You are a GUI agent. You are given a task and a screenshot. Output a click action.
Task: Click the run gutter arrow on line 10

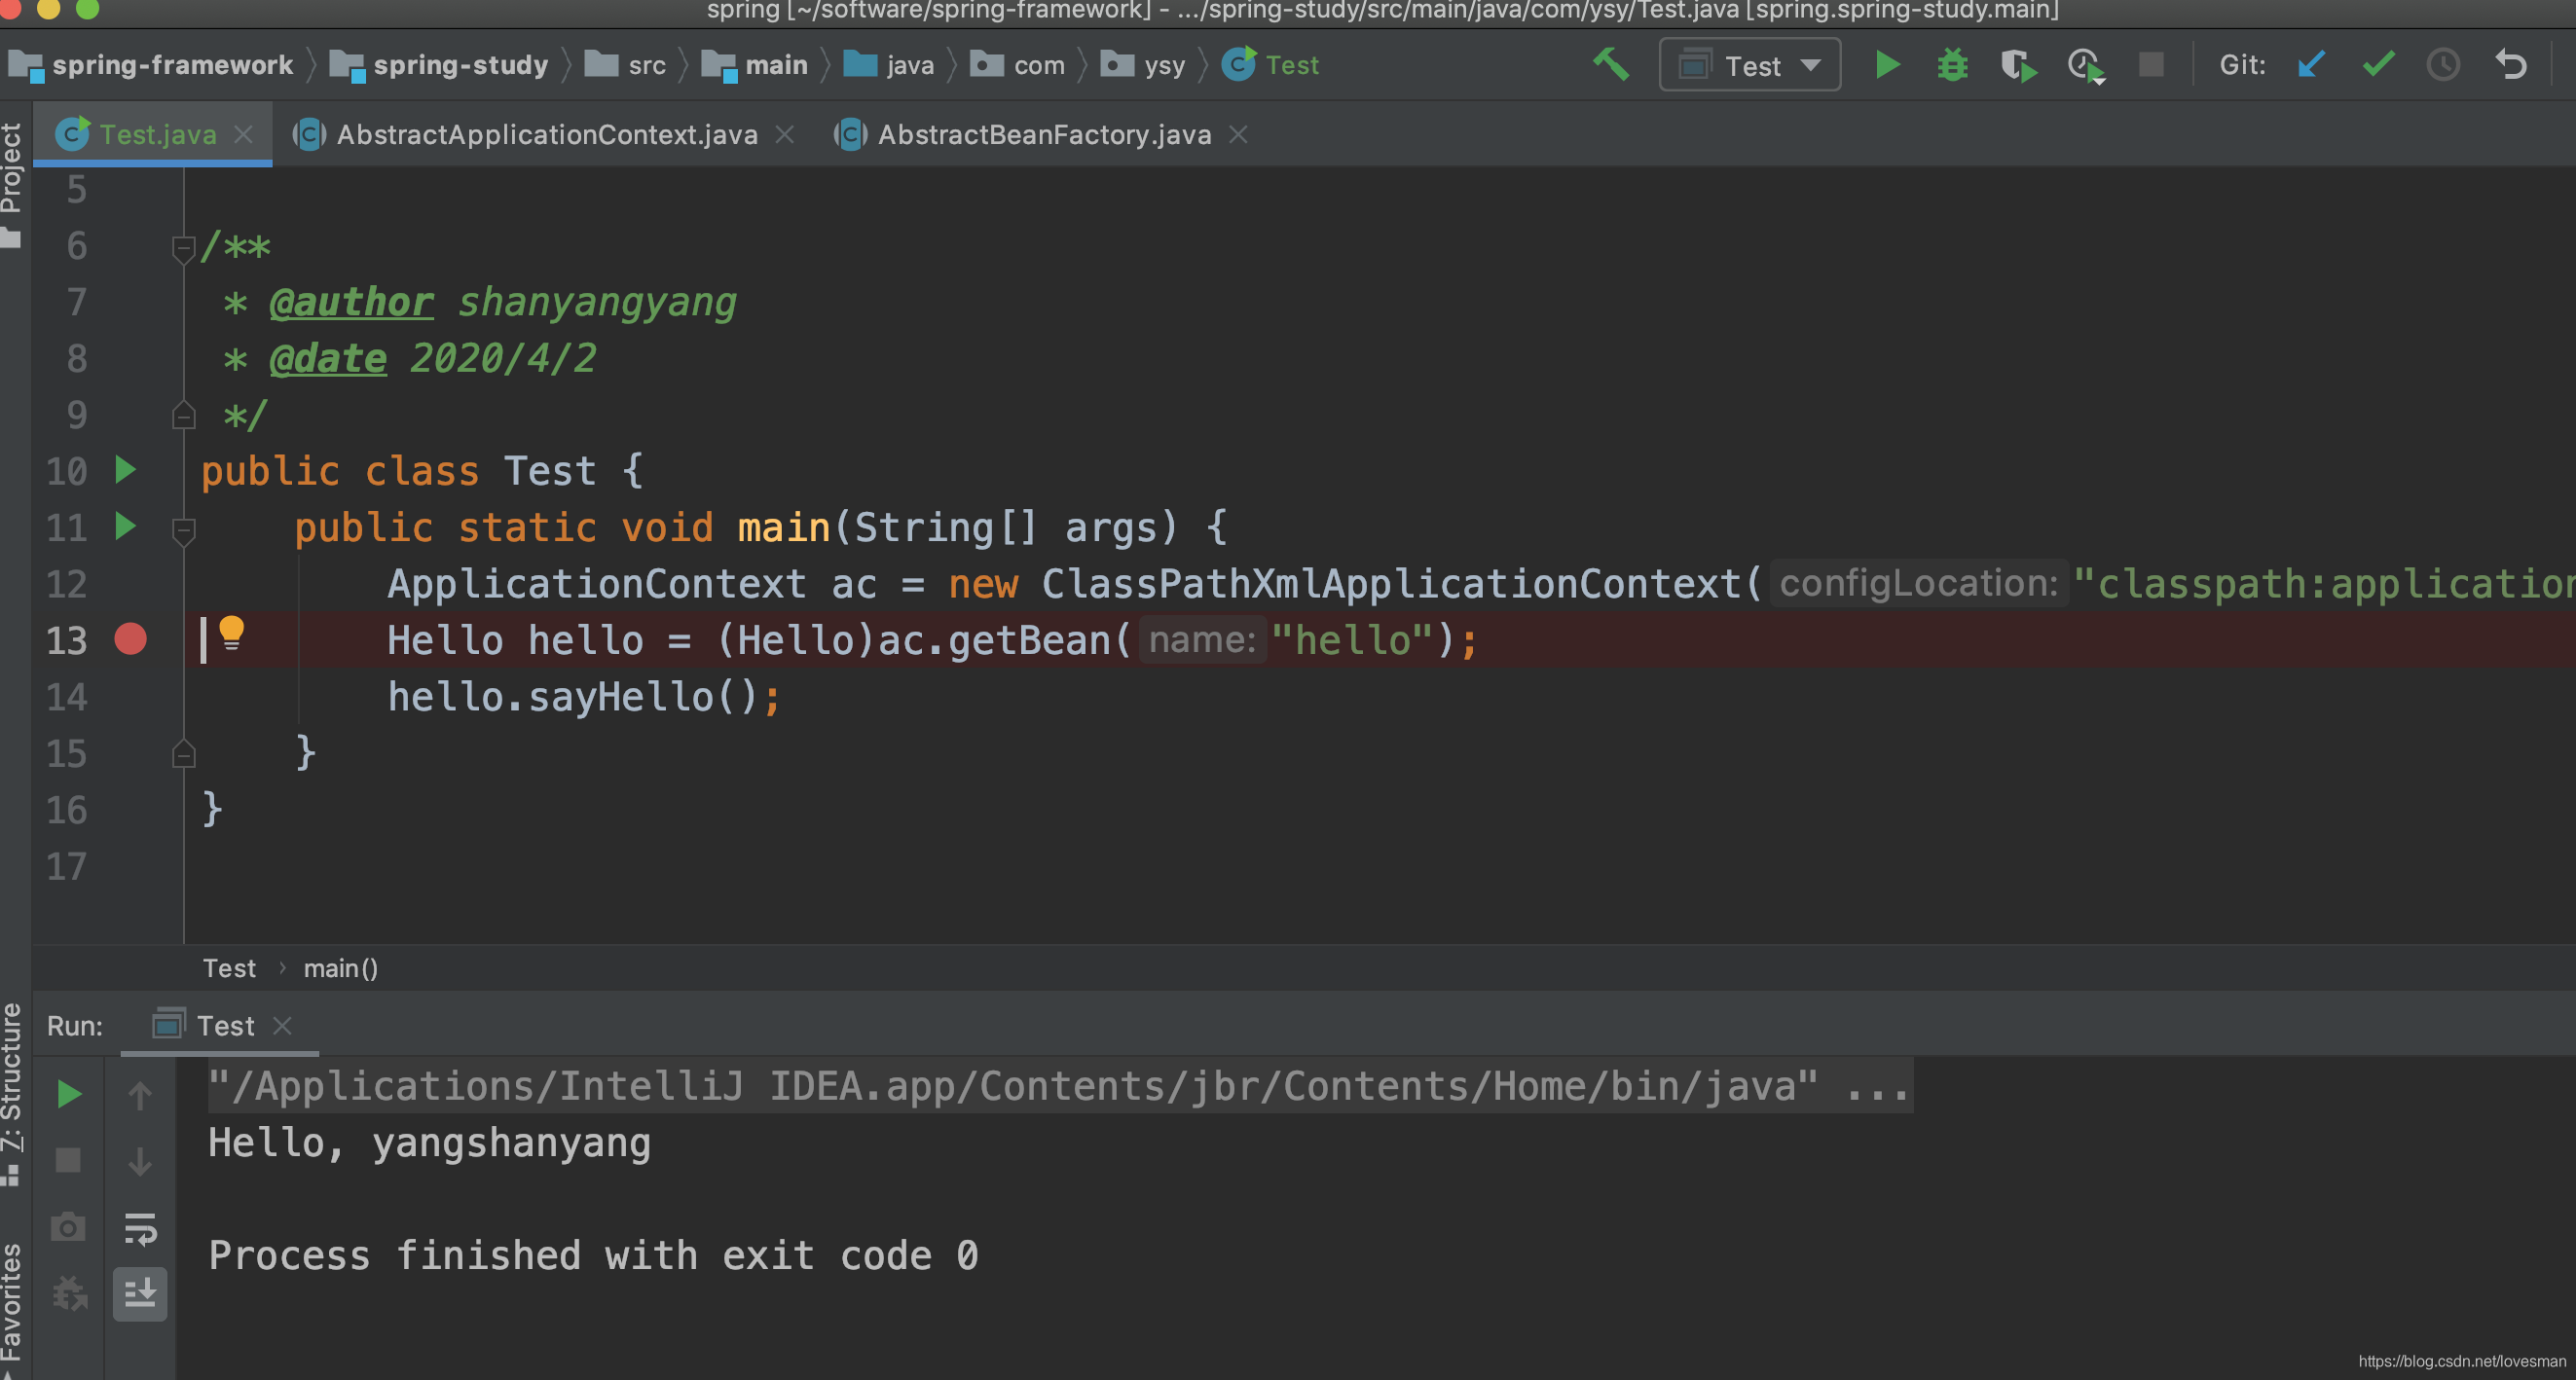(125, 469)
